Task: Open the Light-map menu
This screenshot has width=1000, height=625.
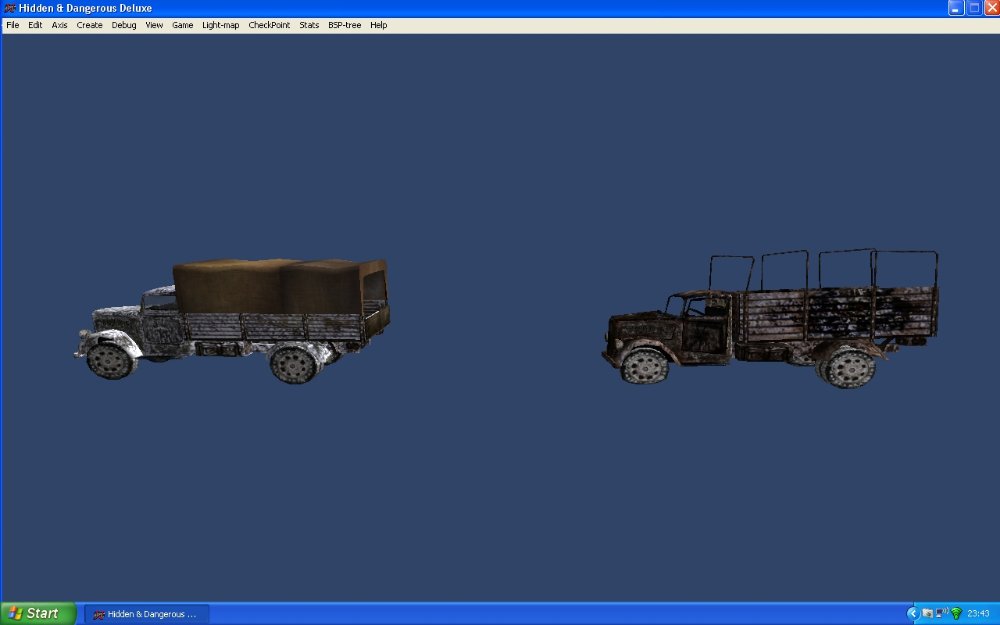Action: tap(221, 25)
